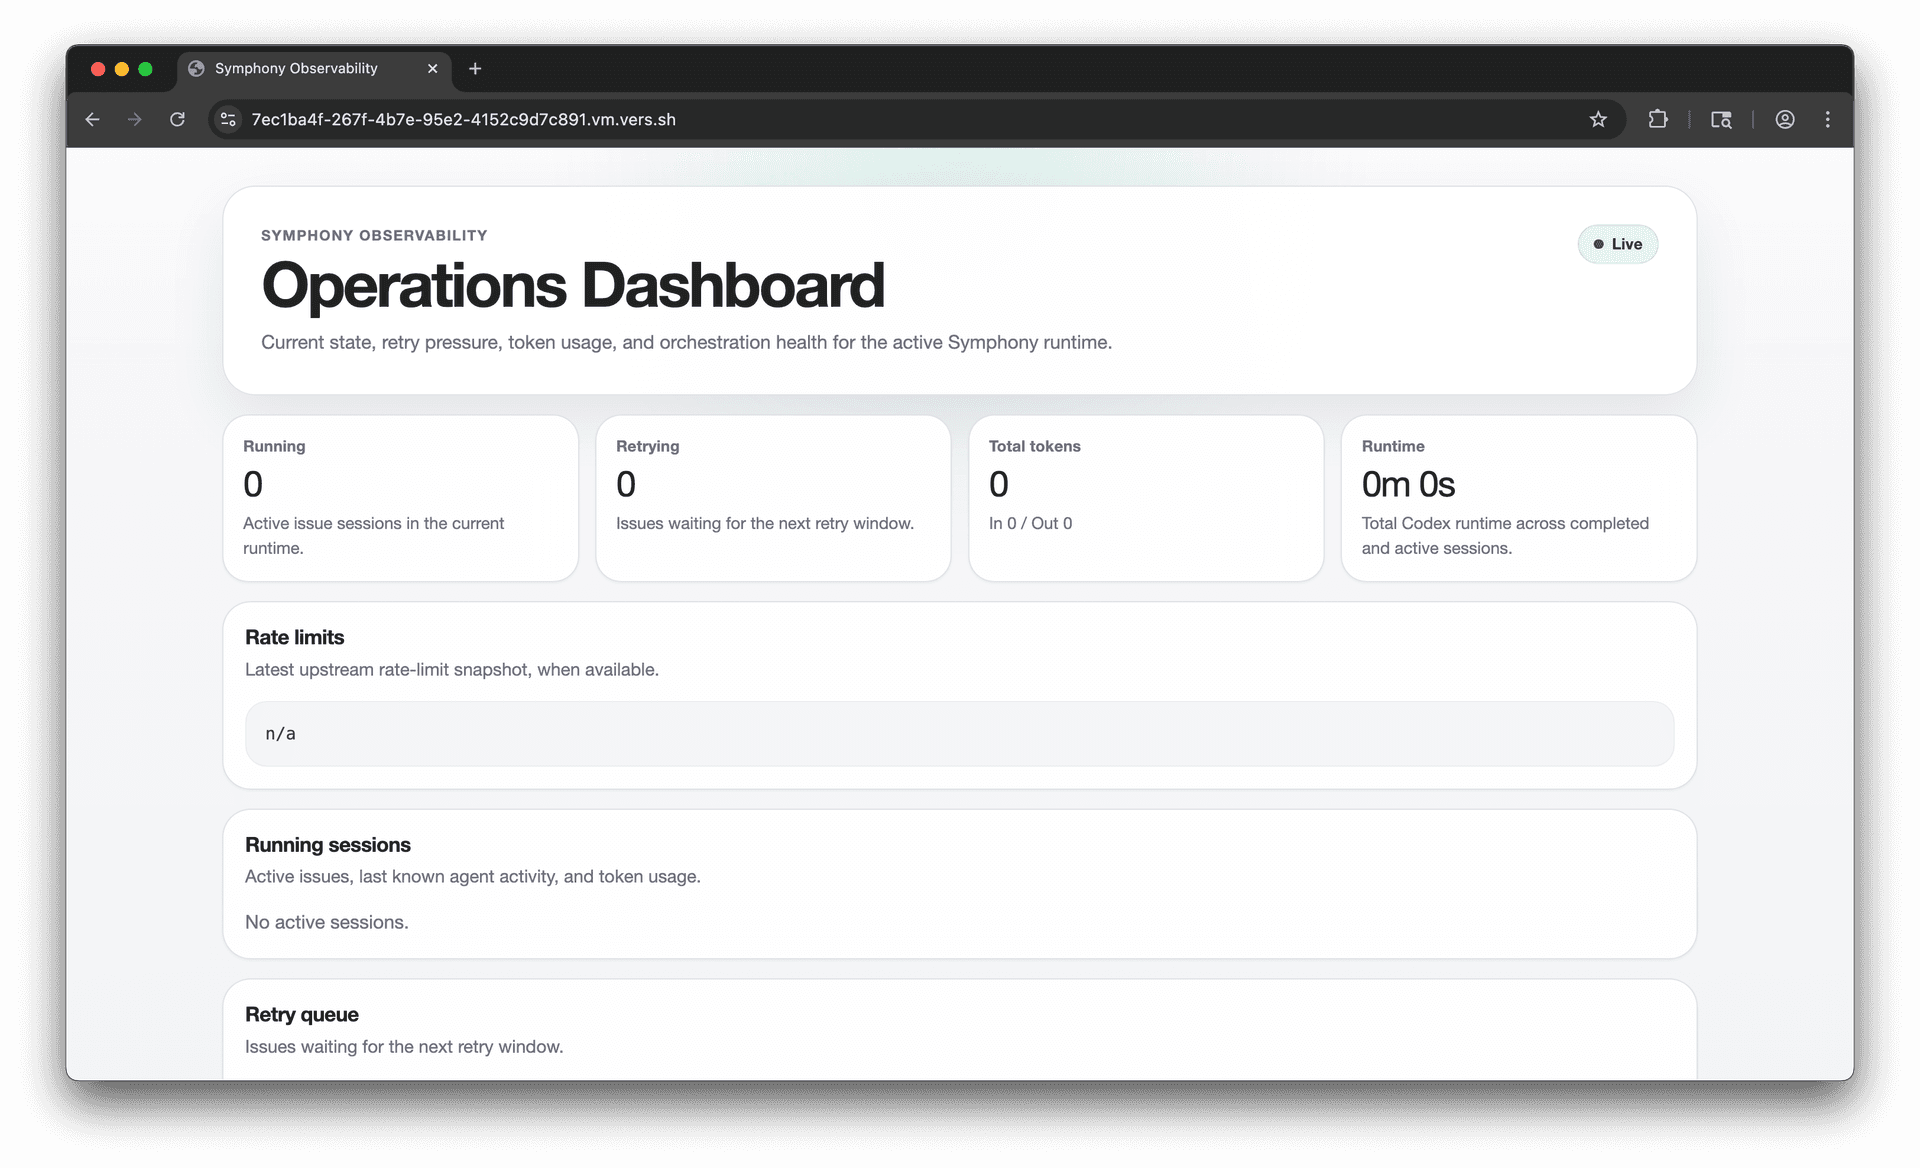Click the Retrying stat card
The width and height of the screenshot is (1920, 1168).
pos(772,497)
